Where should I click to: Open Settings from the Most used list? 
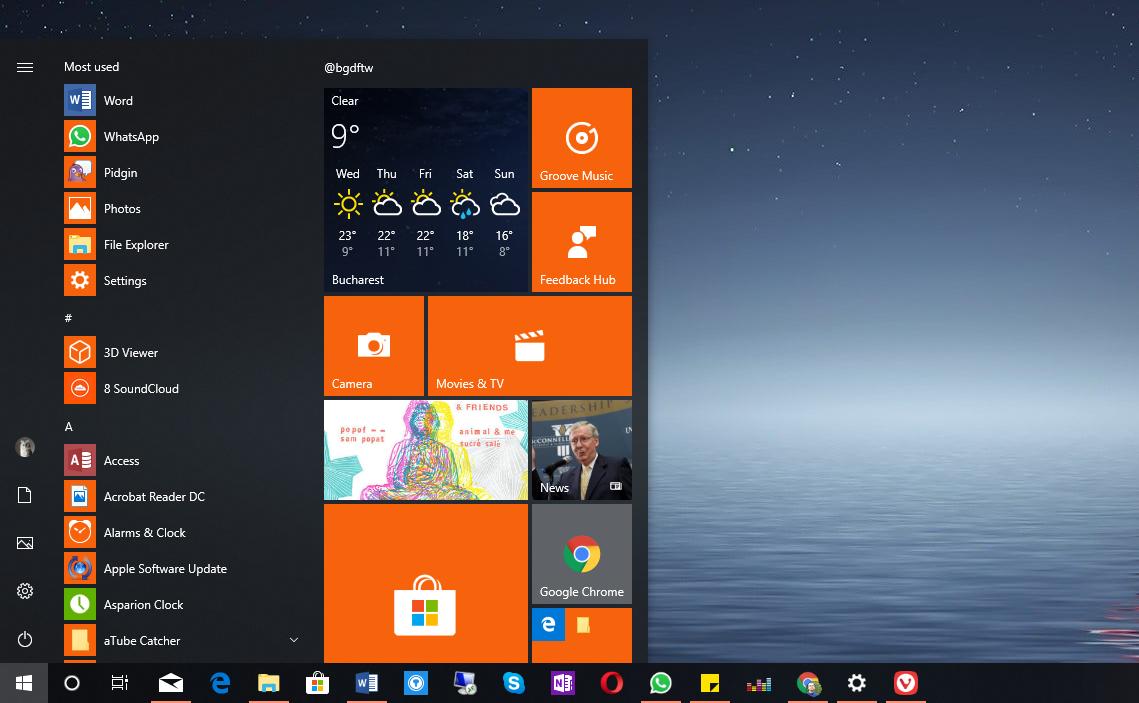182,280
